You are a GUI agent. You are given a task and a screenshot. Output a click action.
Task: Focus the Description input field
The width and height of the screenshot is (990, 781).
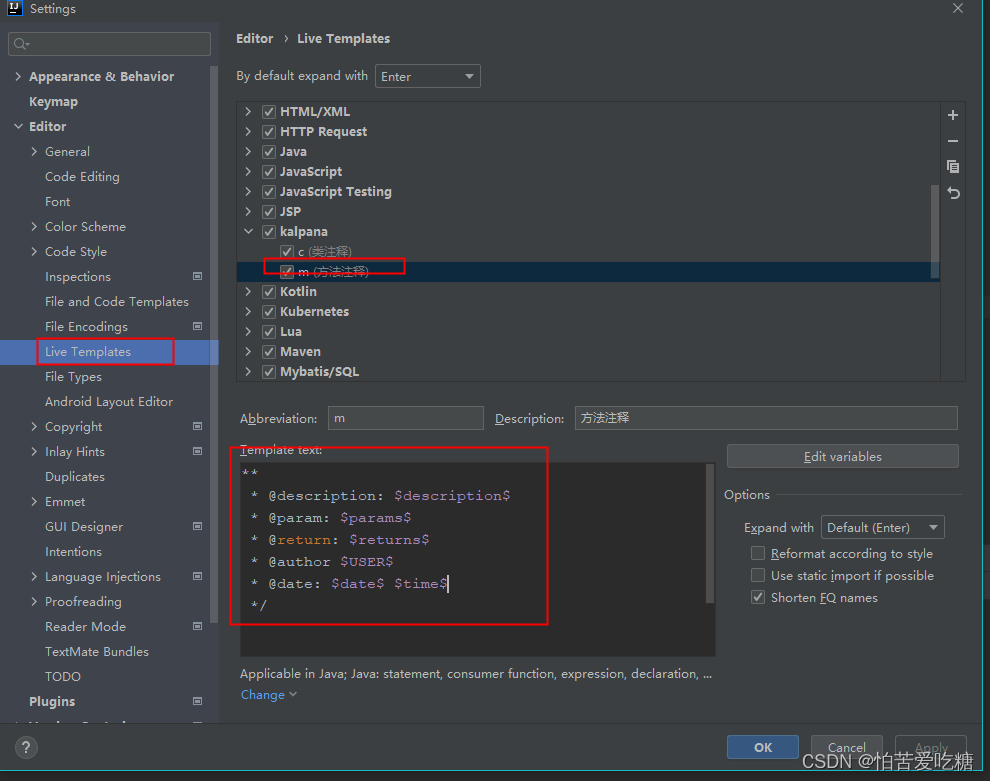[x=766, y=418]
